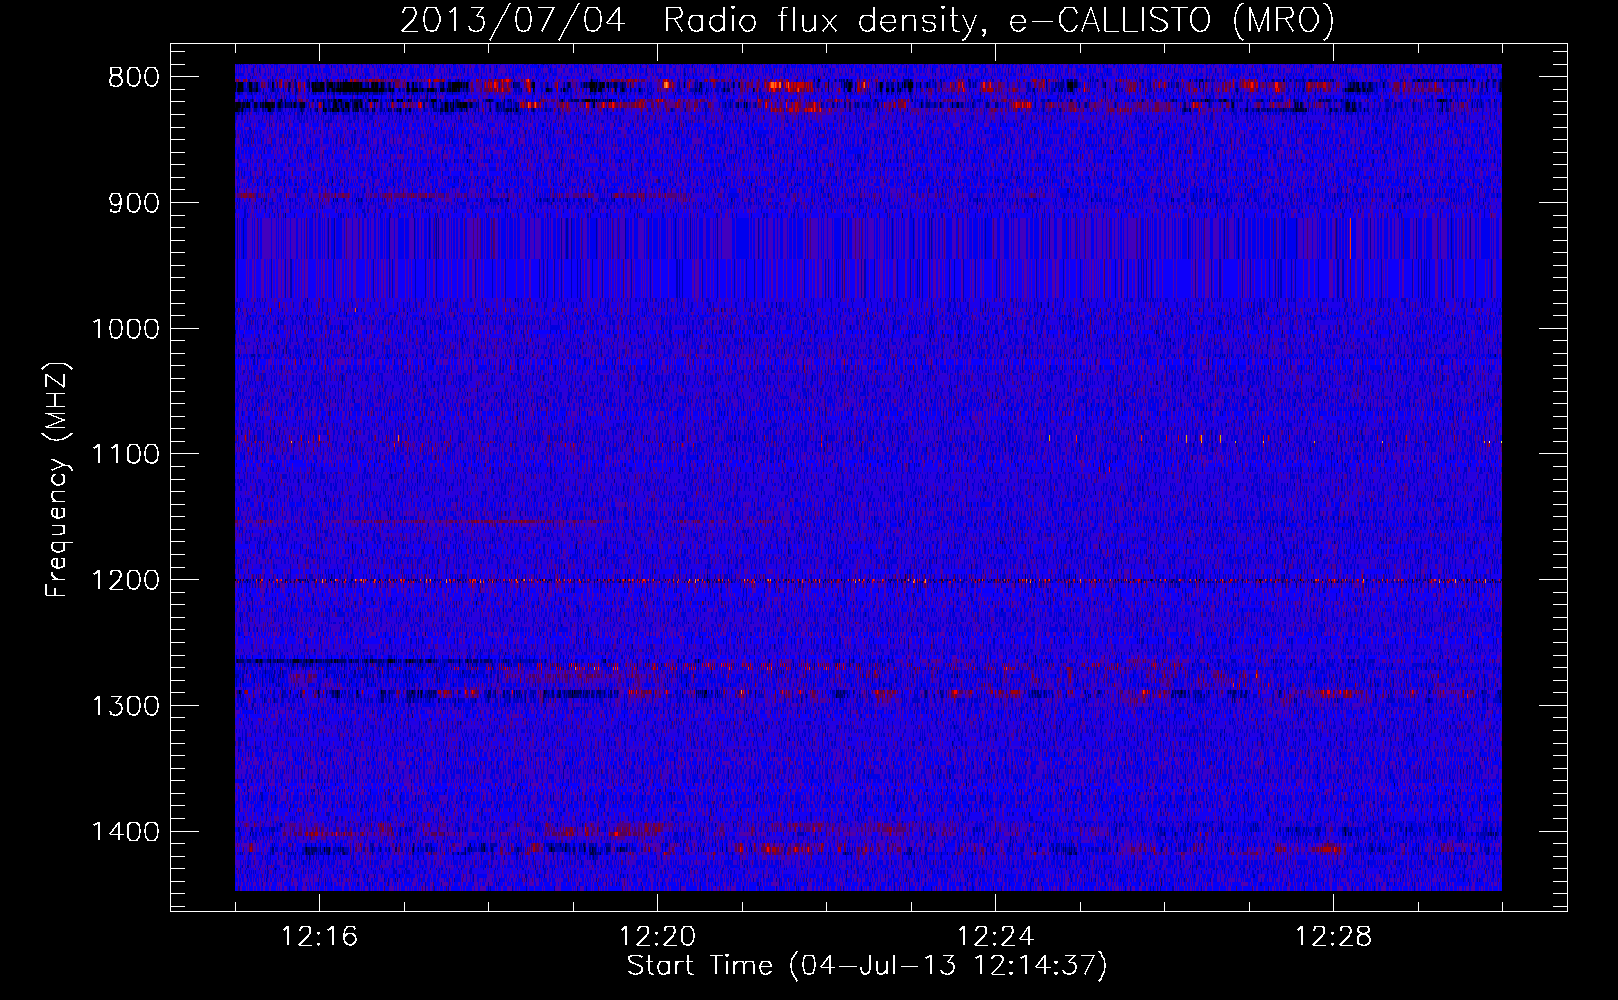The image size is (1618, 1000).
Task: Pick the 1400 frequency tick label
Action: 126,832
